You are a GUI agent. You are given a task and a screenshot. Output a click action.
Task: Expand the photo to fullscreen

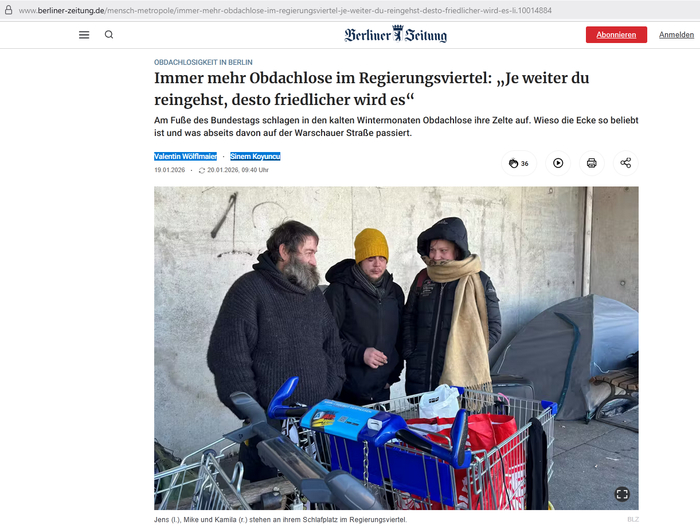pos(622,494)
